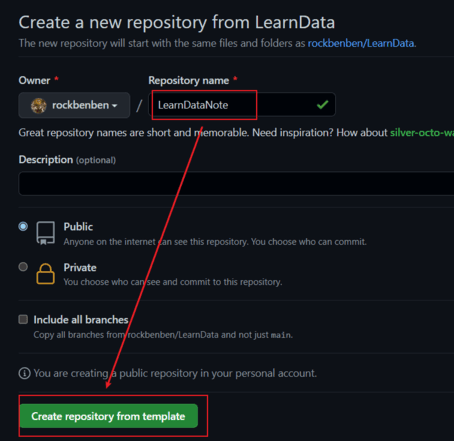Open the Owner dropdown showing rockbenben

pyautogui.click(x=74, y=105)
